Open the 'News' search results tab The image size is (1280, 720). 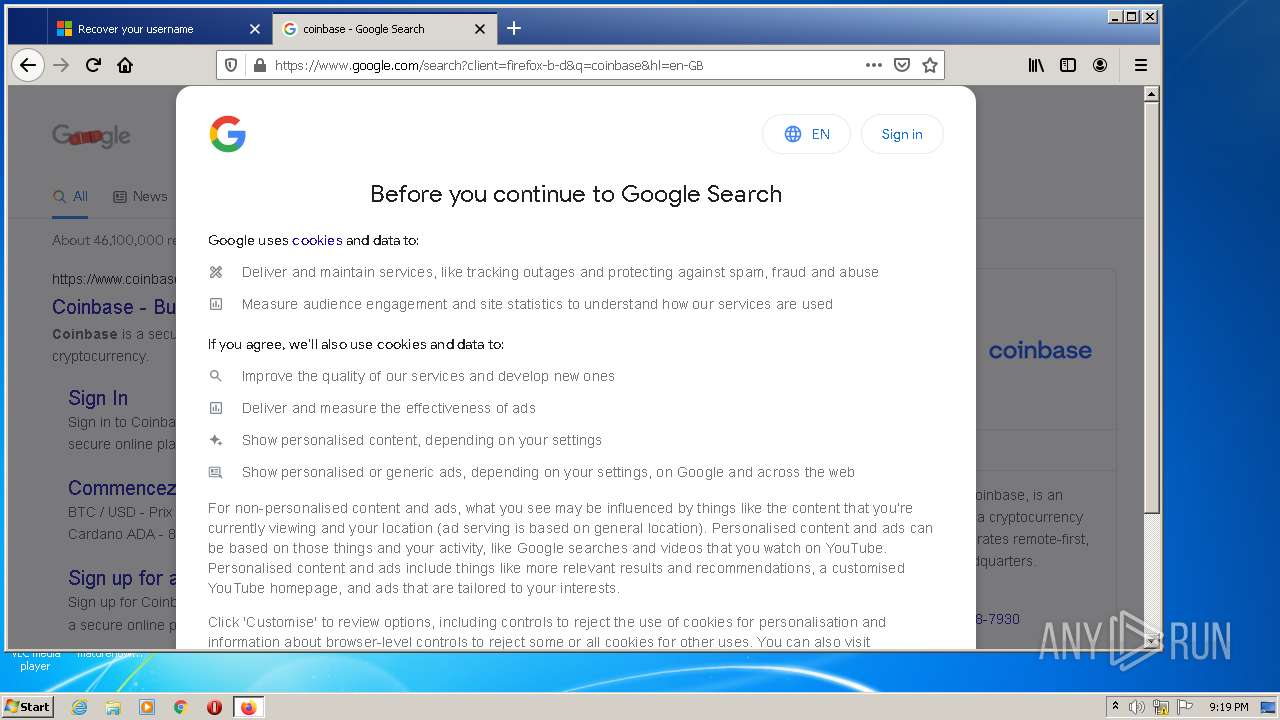click(x=140, y=196)
